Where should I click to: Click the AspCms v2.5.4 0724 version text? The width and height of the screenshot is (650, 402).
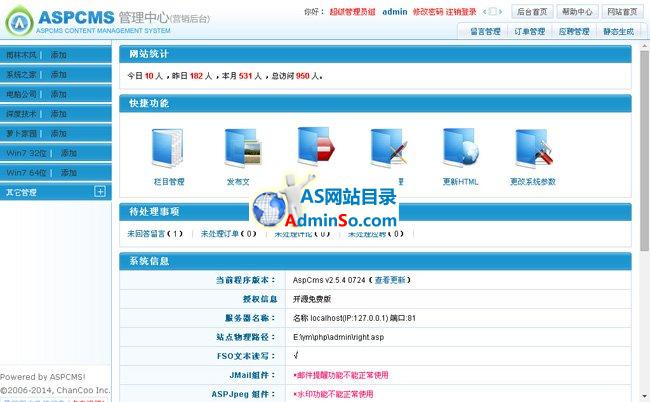click(x=329, y=280)
